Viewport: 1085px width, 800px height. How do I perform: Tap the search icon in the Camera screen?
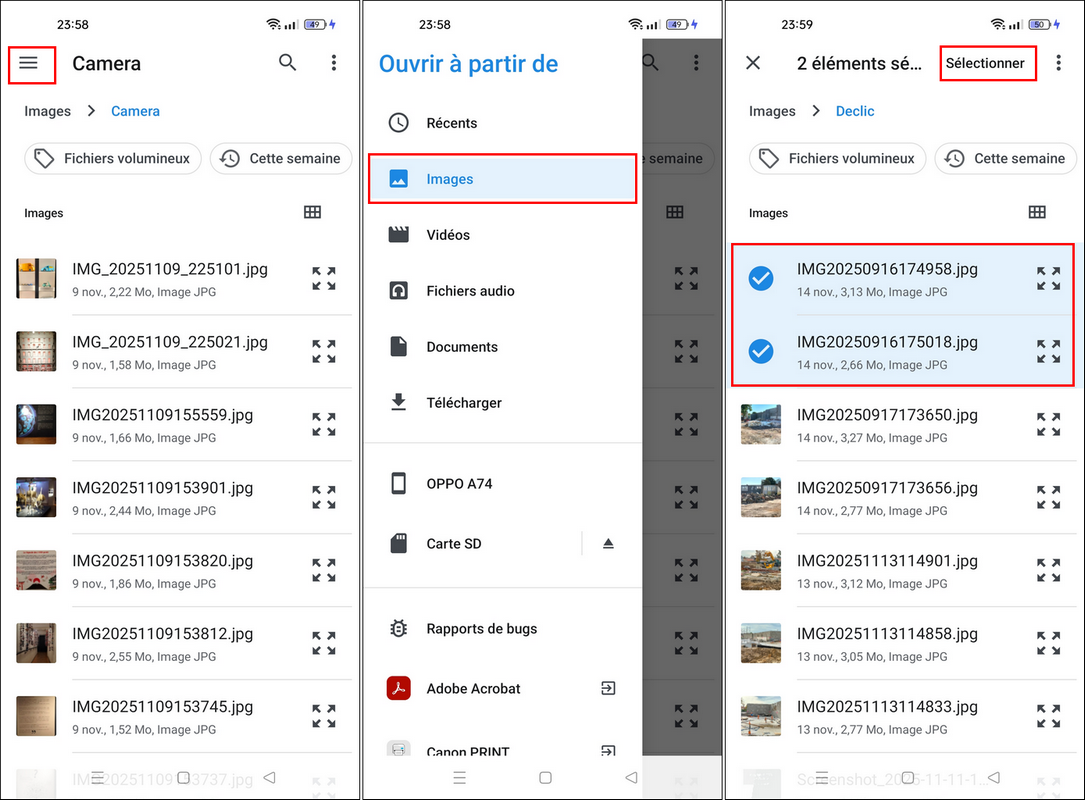click(288, 63)
